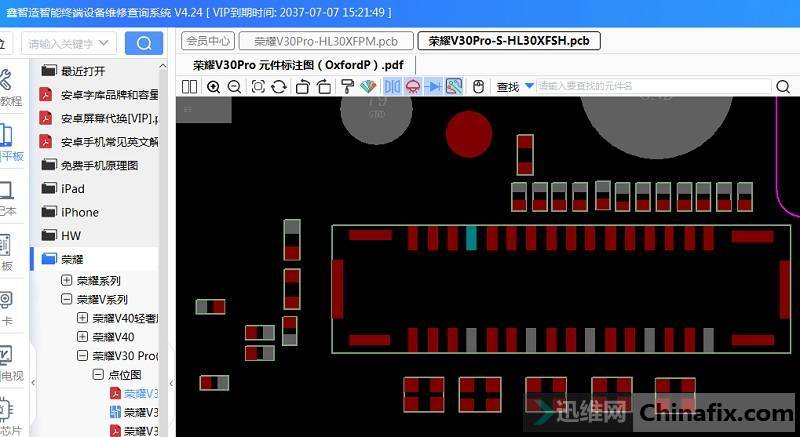Collapse the 荣耀V系列 tree node
The image size is (800, 437).
67,299
